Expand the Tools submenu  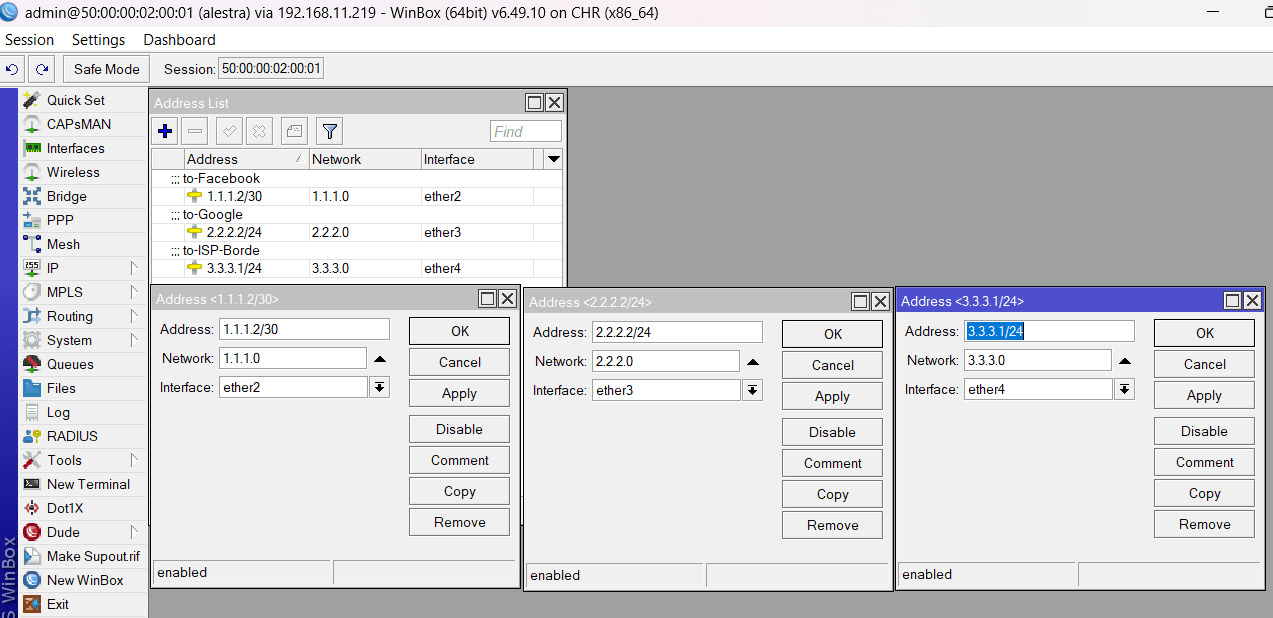134,460
